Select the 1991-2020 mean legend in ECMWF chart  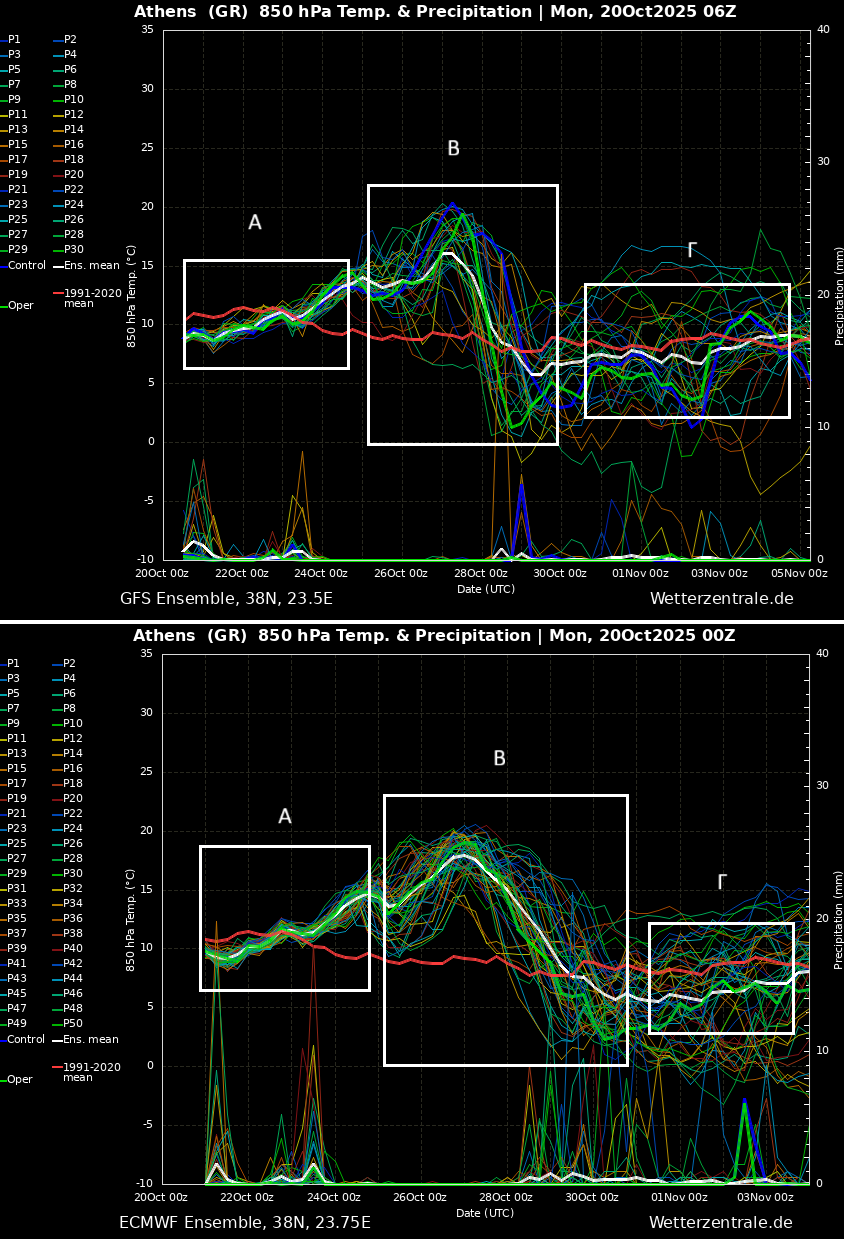(91, 1072)
